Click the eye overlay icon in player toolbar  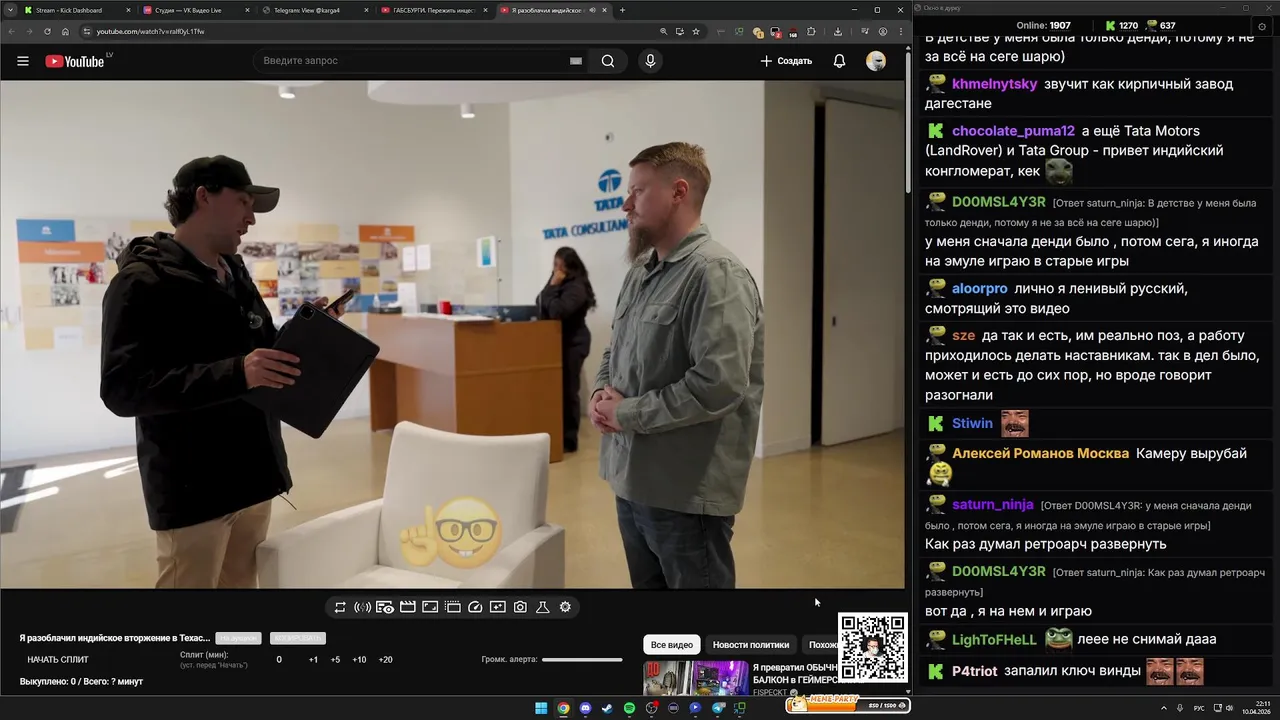[385, 607]
